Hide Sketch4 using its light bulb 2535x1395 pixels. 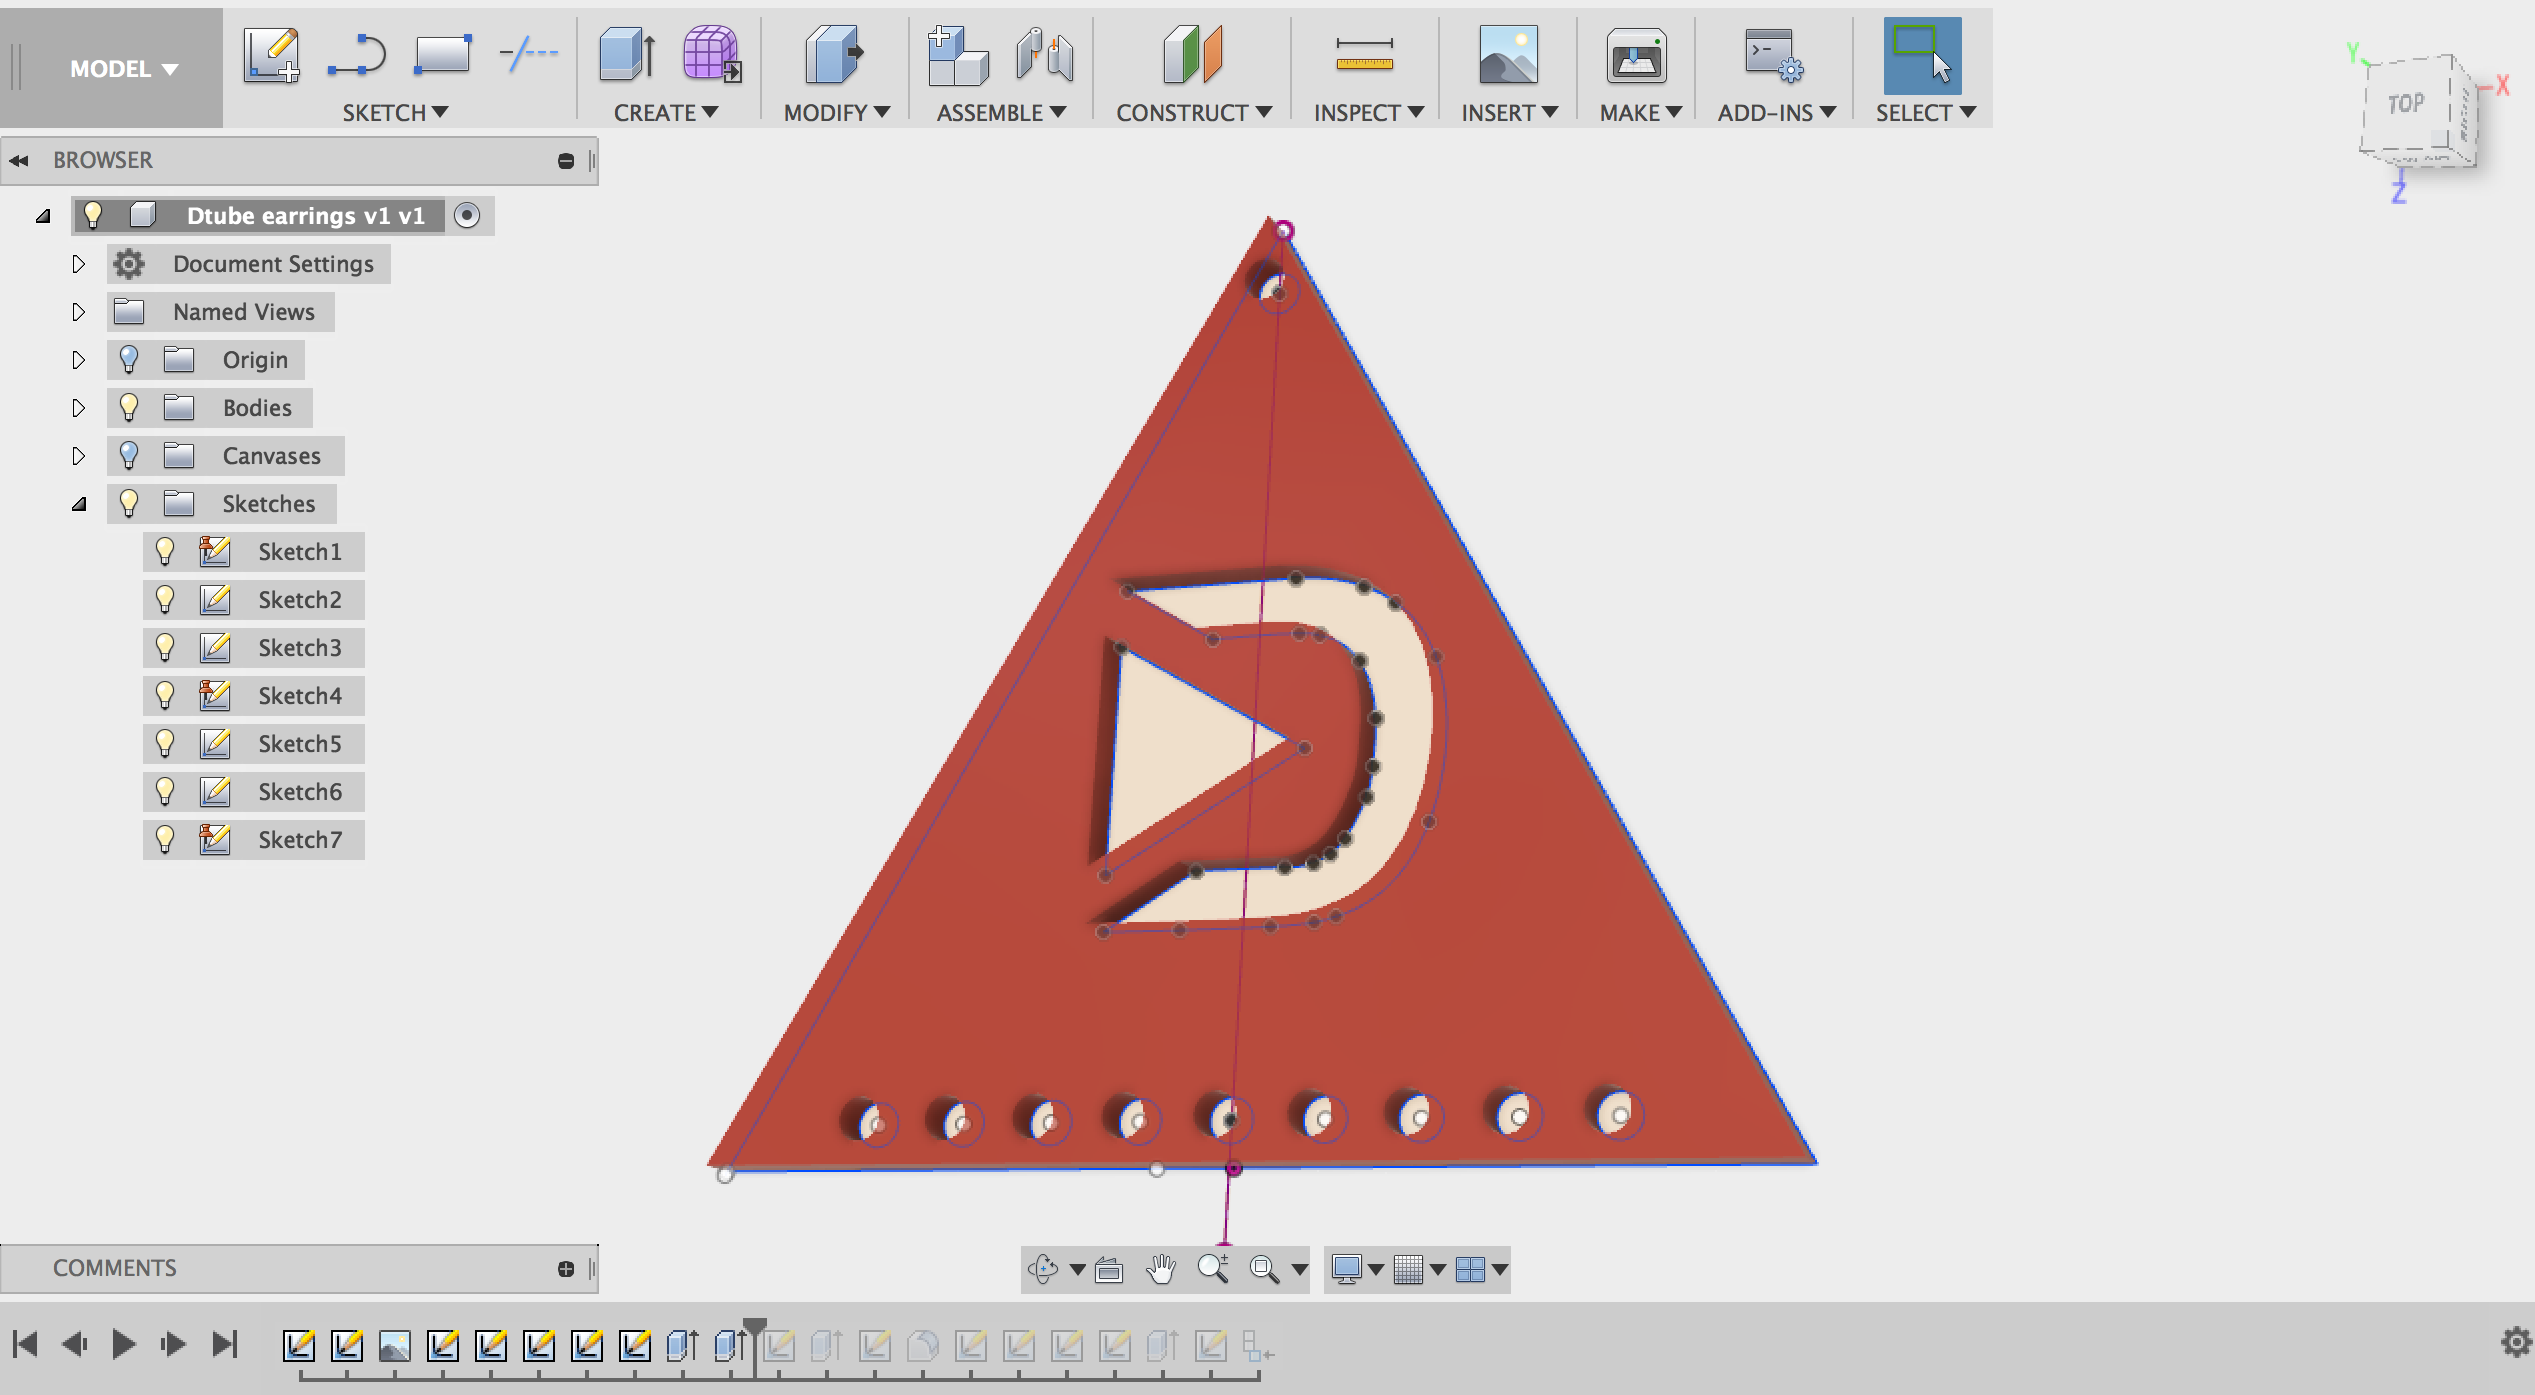point(165,695)
